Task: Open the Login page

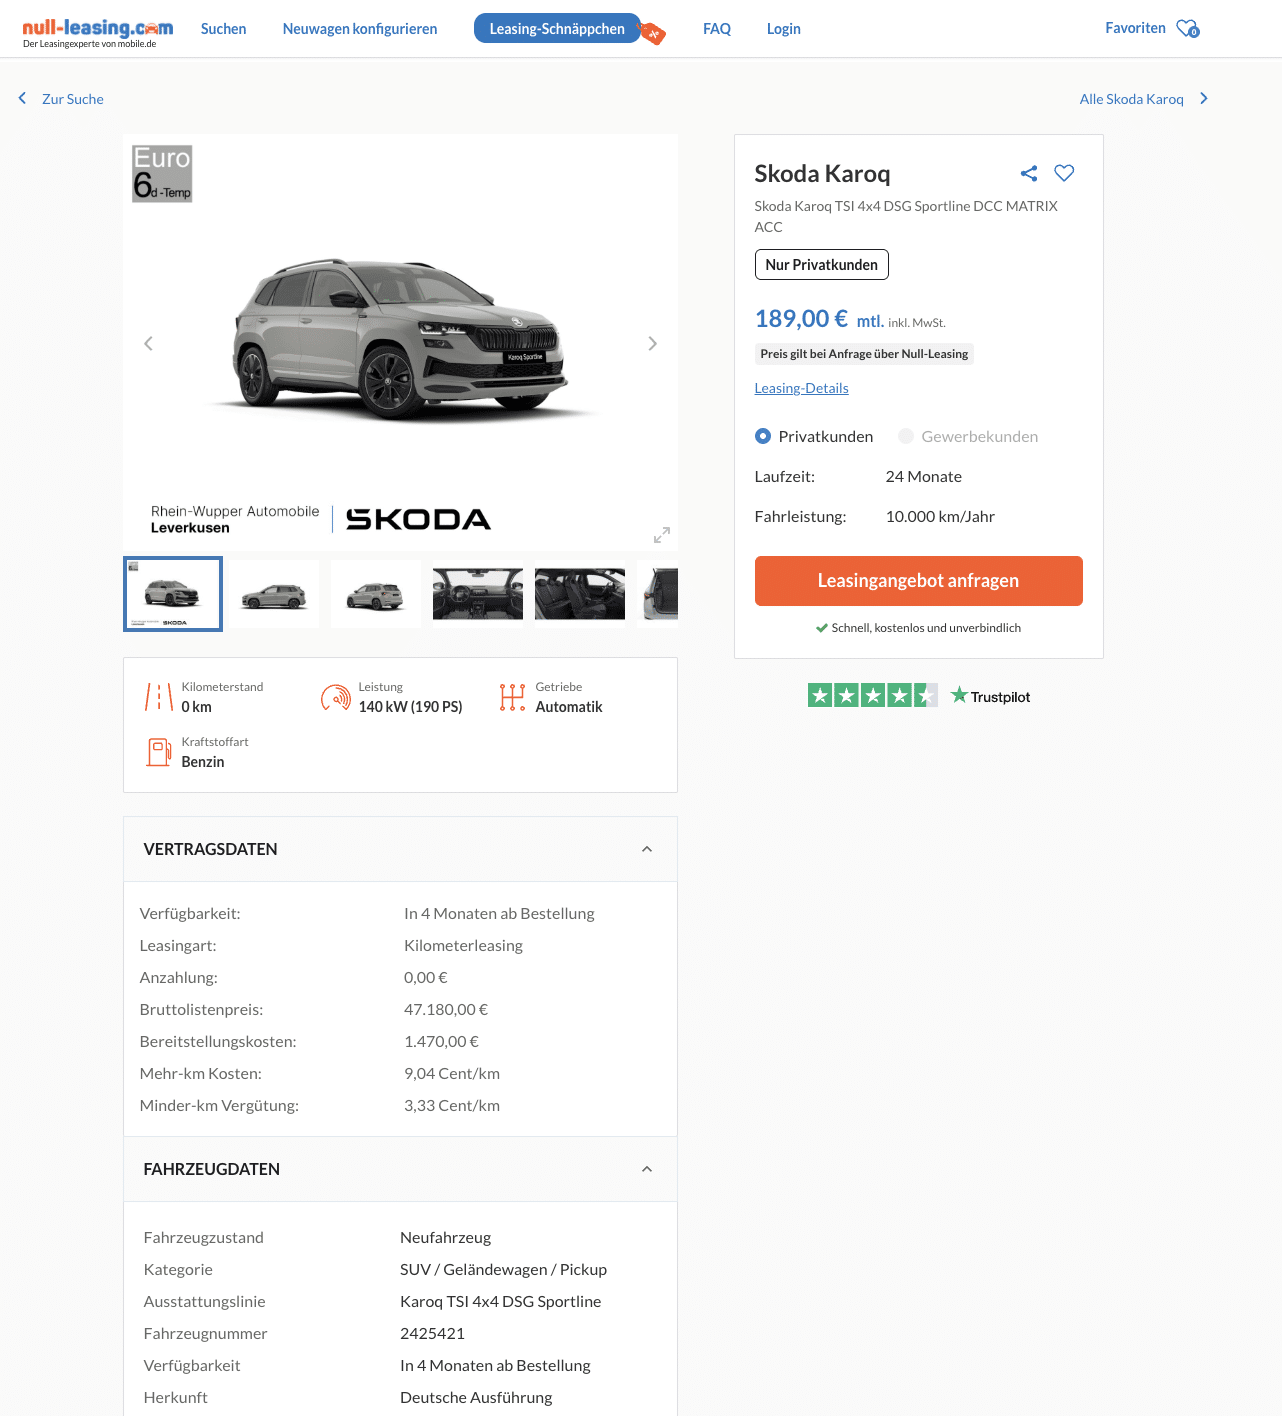Action: point(784,29)
